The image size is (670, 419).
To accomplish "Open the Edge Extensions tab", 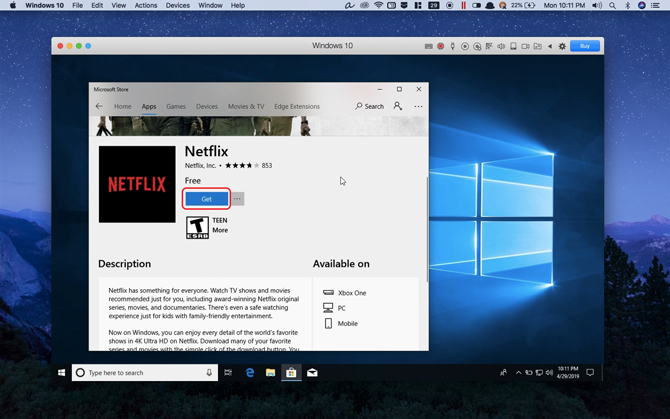I will (x=297, y=106).
